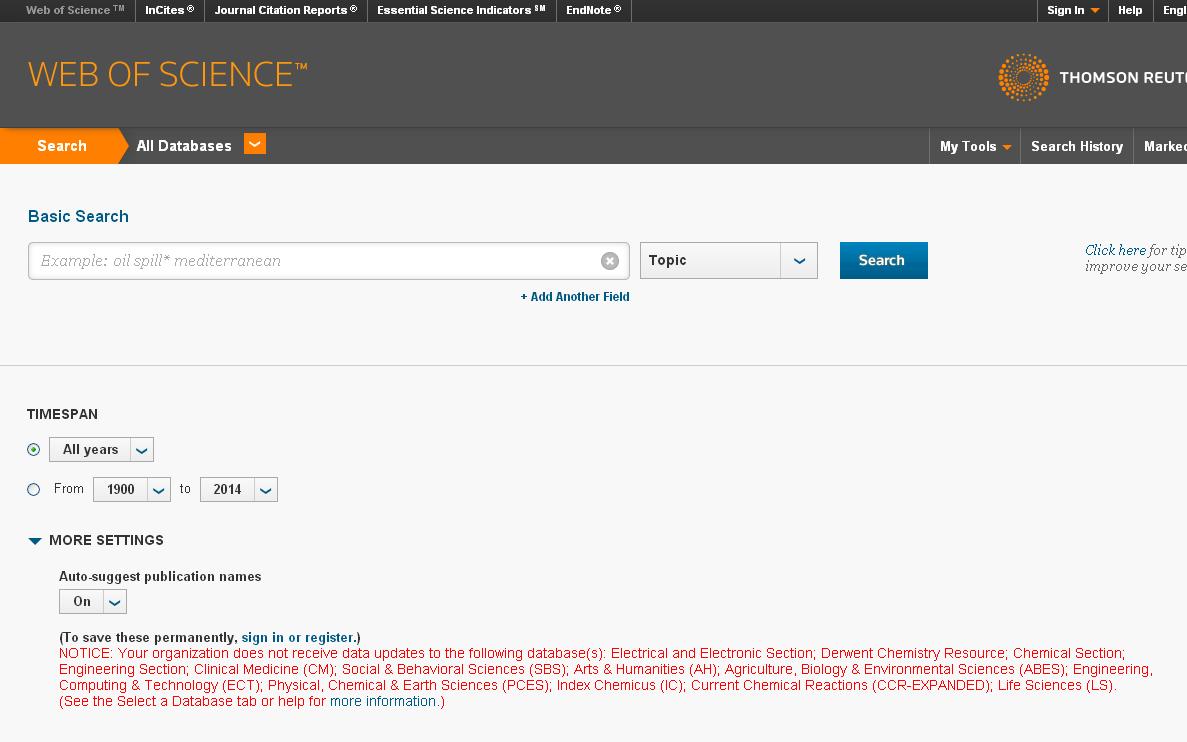Clear the search box with X icon
The height and width of the screenshot is (742, 1187).
pos(609,261)
